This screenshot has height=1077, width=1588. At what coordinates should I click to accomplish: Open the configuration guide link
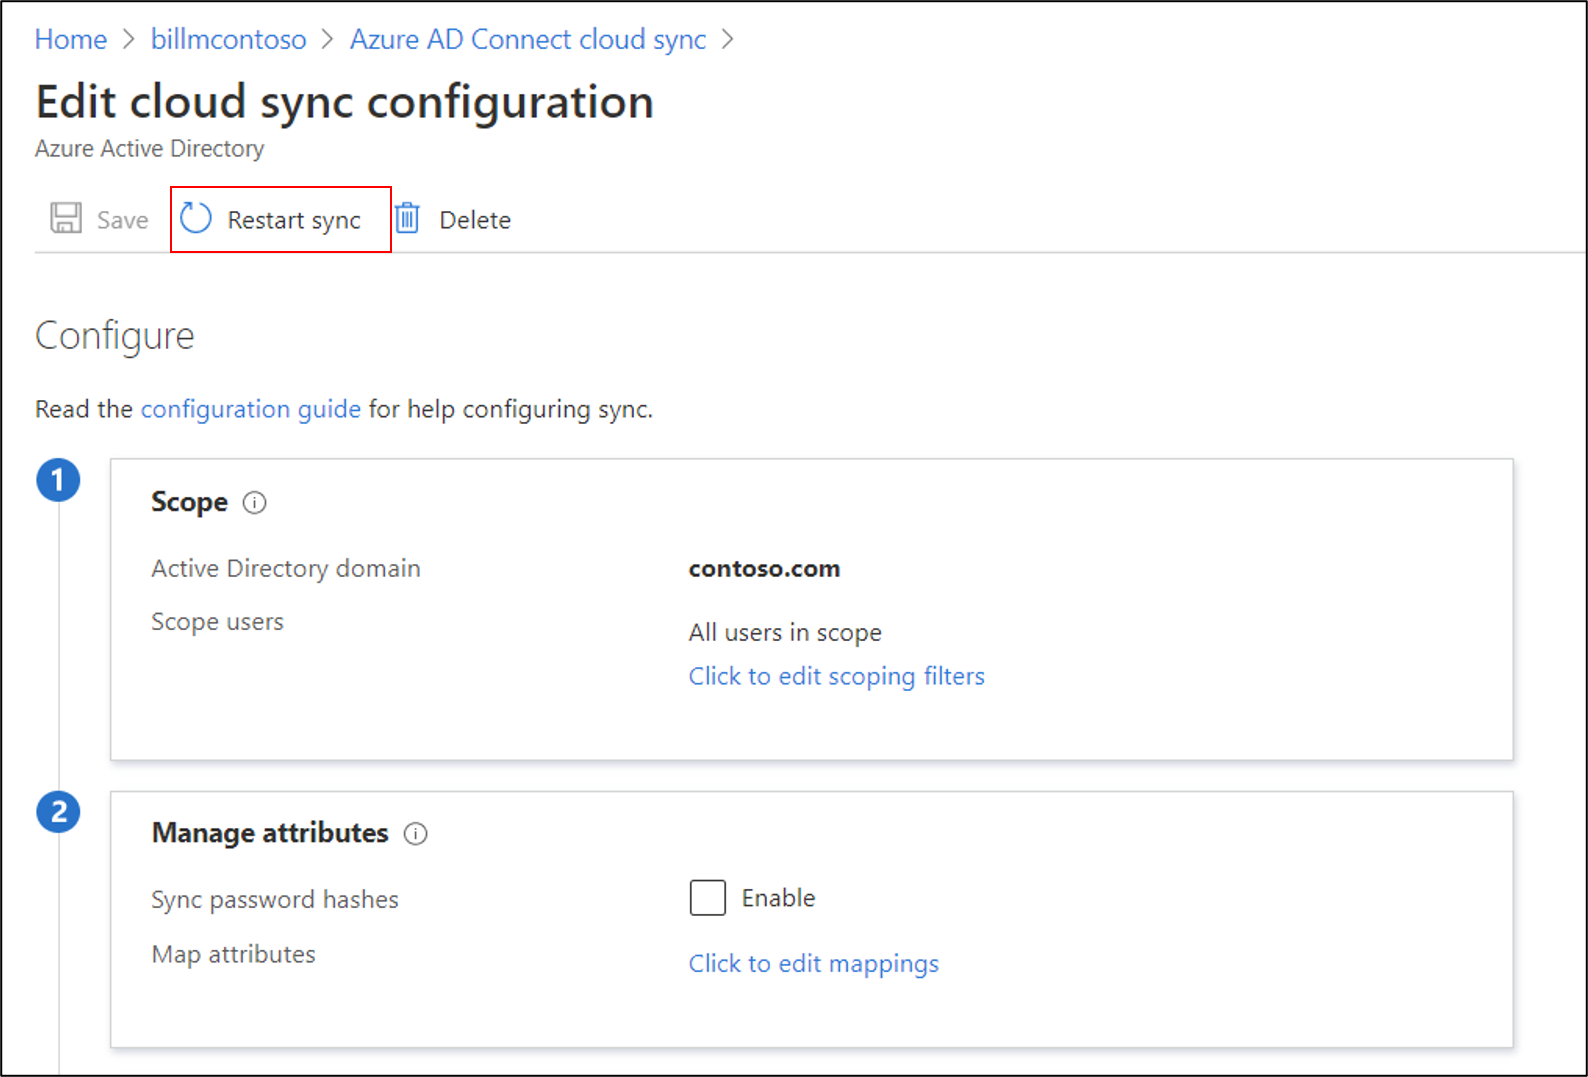[x=250, y=409]
